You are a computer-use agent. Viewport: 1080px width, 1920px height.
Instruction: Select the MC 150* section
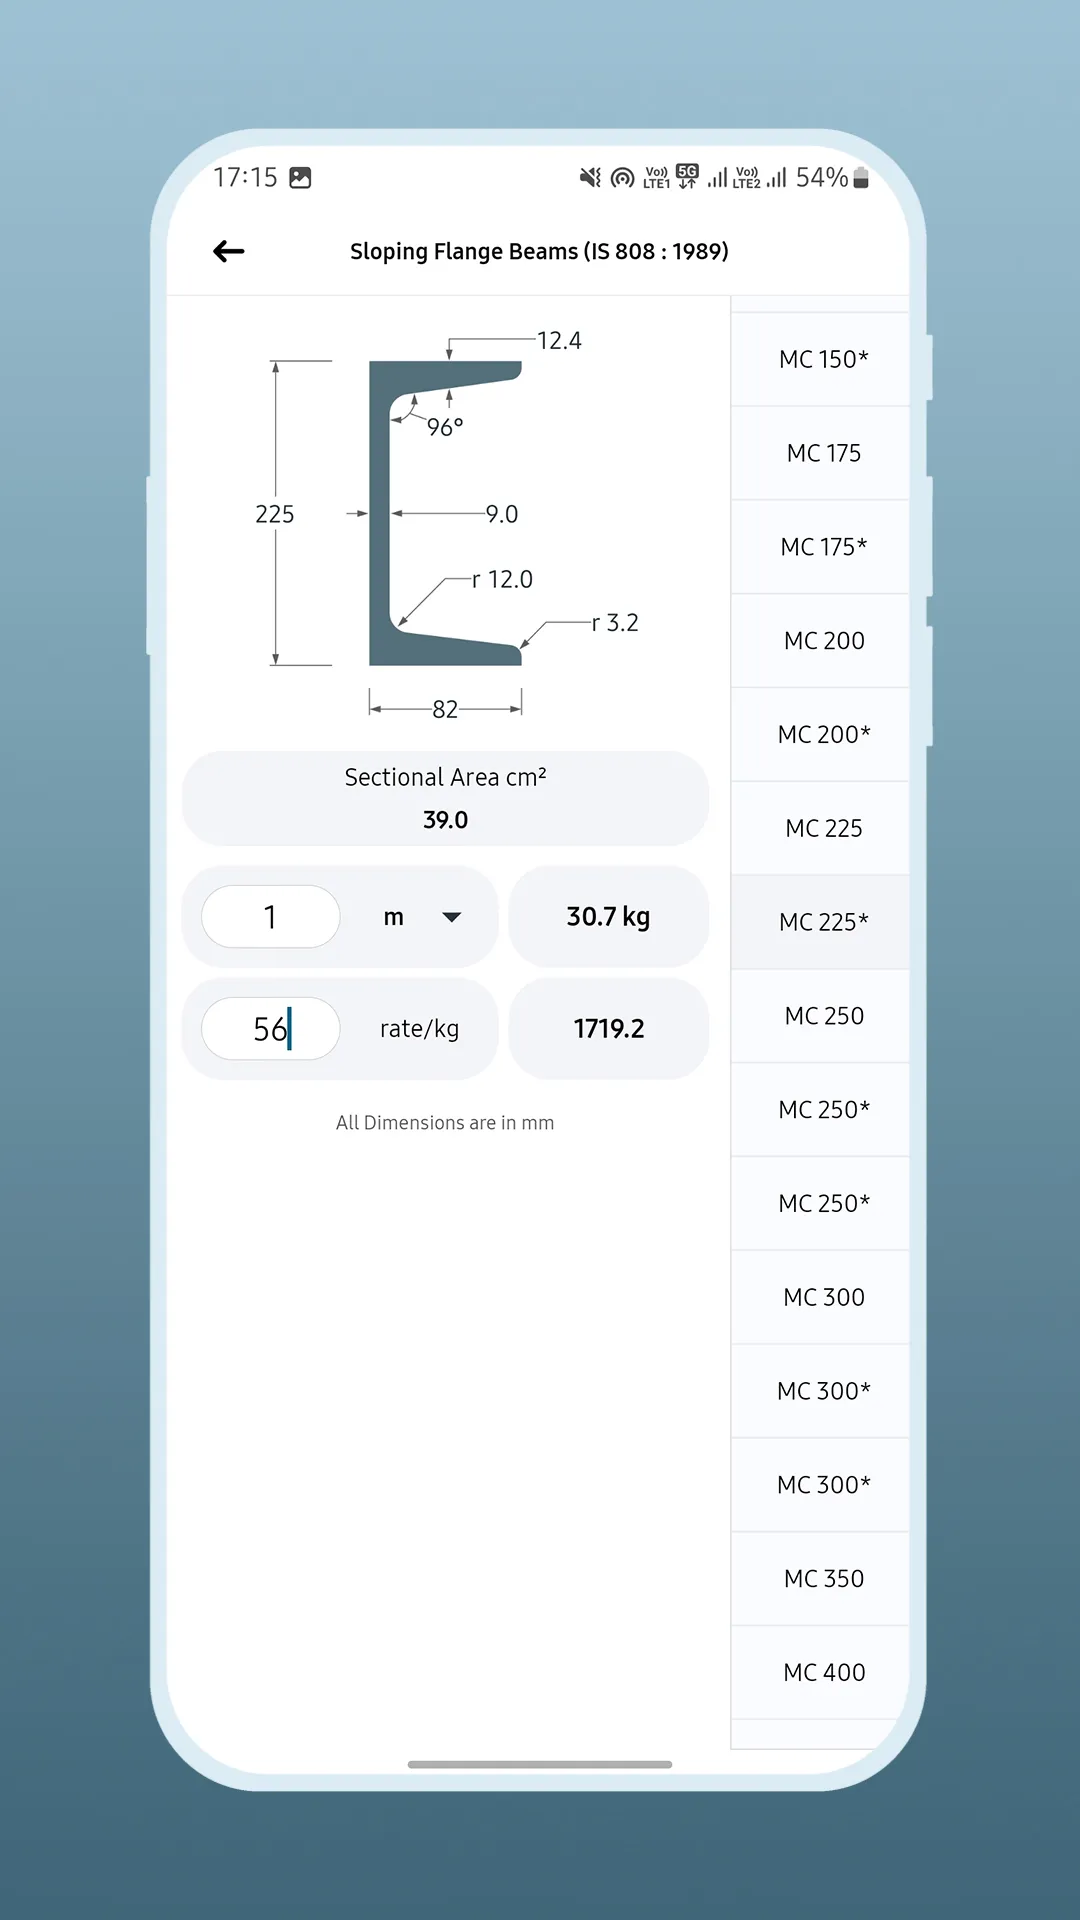click(823, 359)
